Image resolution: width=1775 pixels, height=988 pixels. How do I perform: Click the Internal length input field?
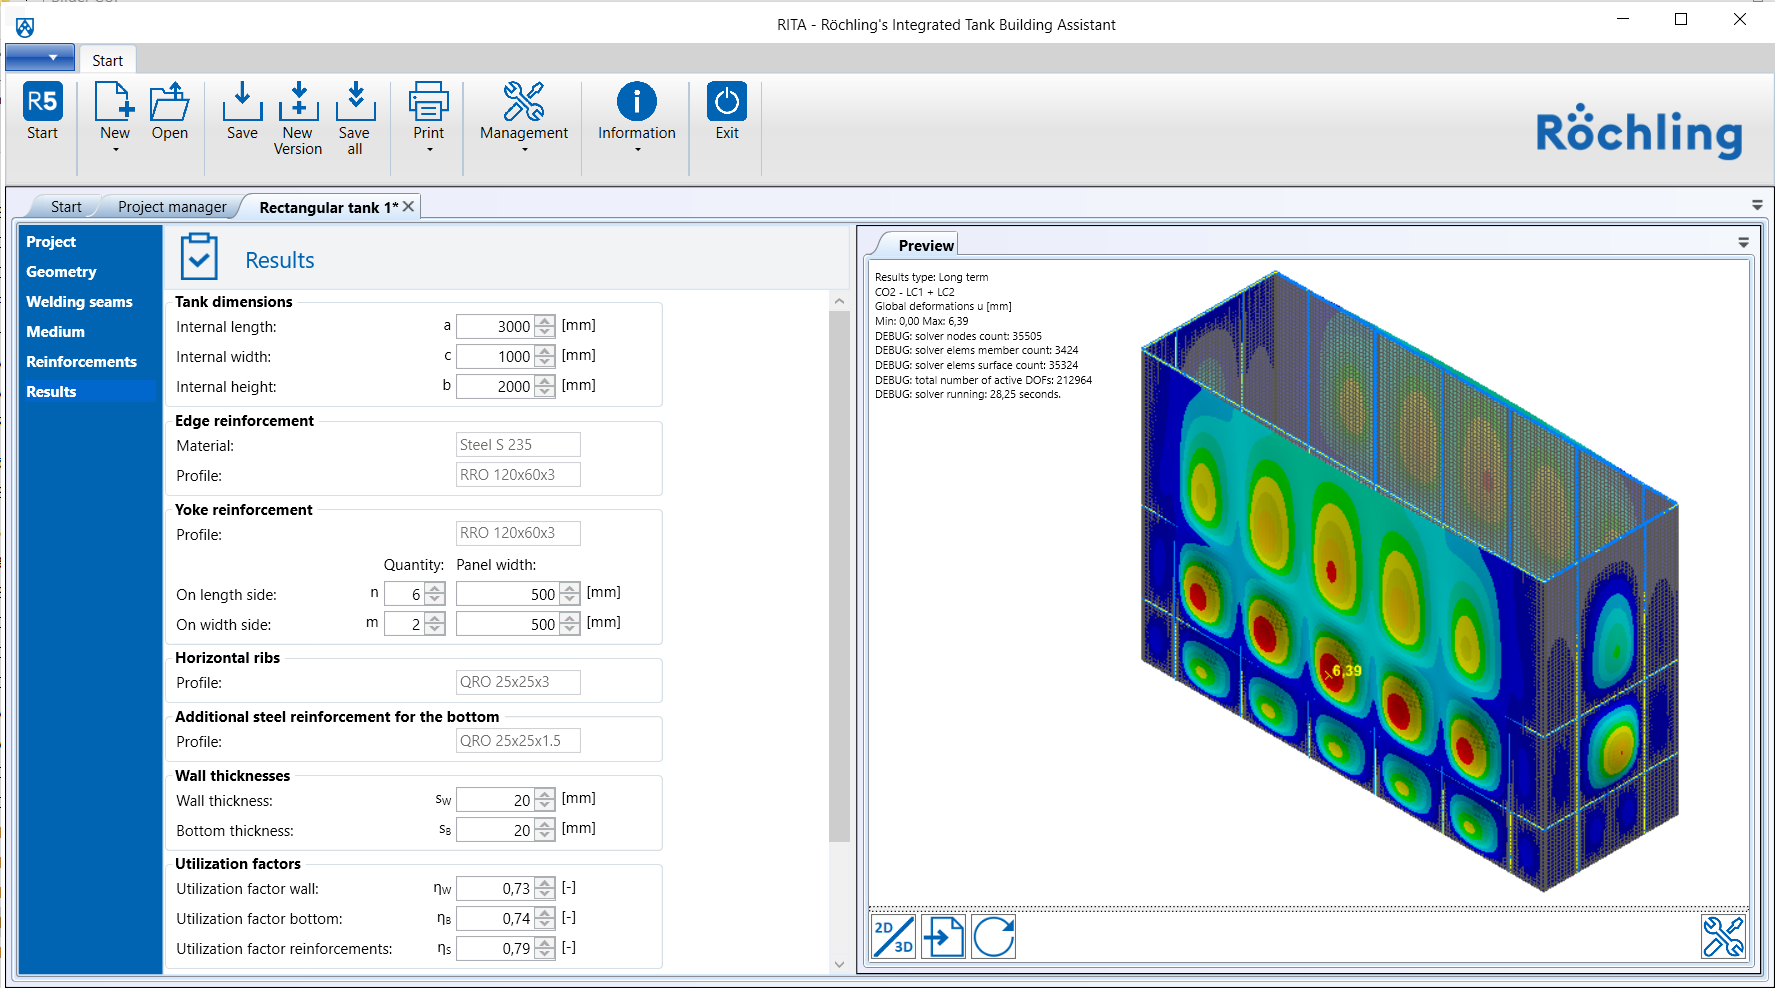click(496, 326)
